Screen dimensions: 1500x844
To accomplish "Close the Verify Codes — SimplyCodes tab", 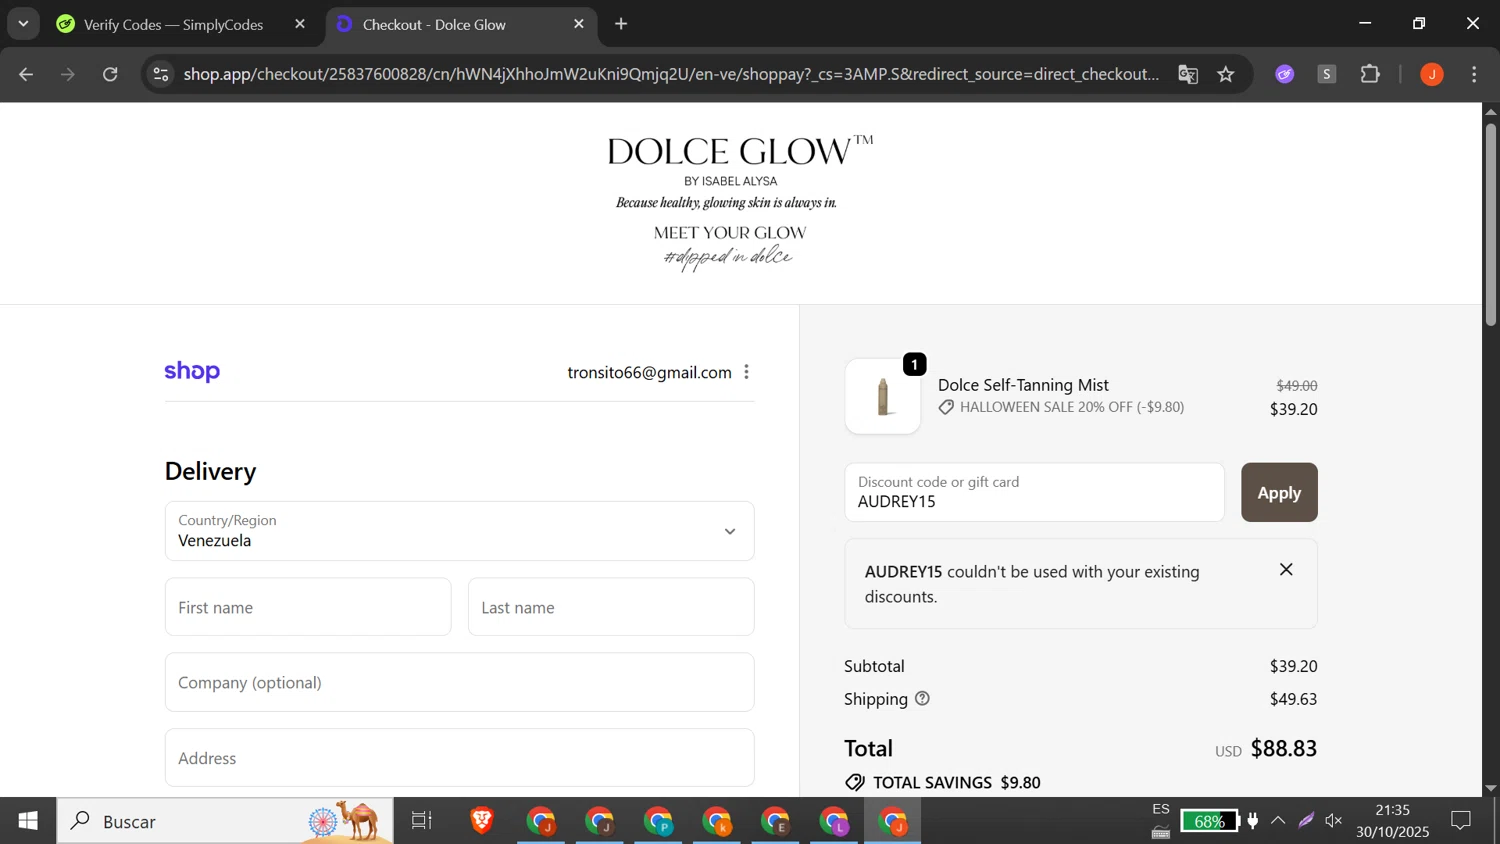I will [300, 24].
